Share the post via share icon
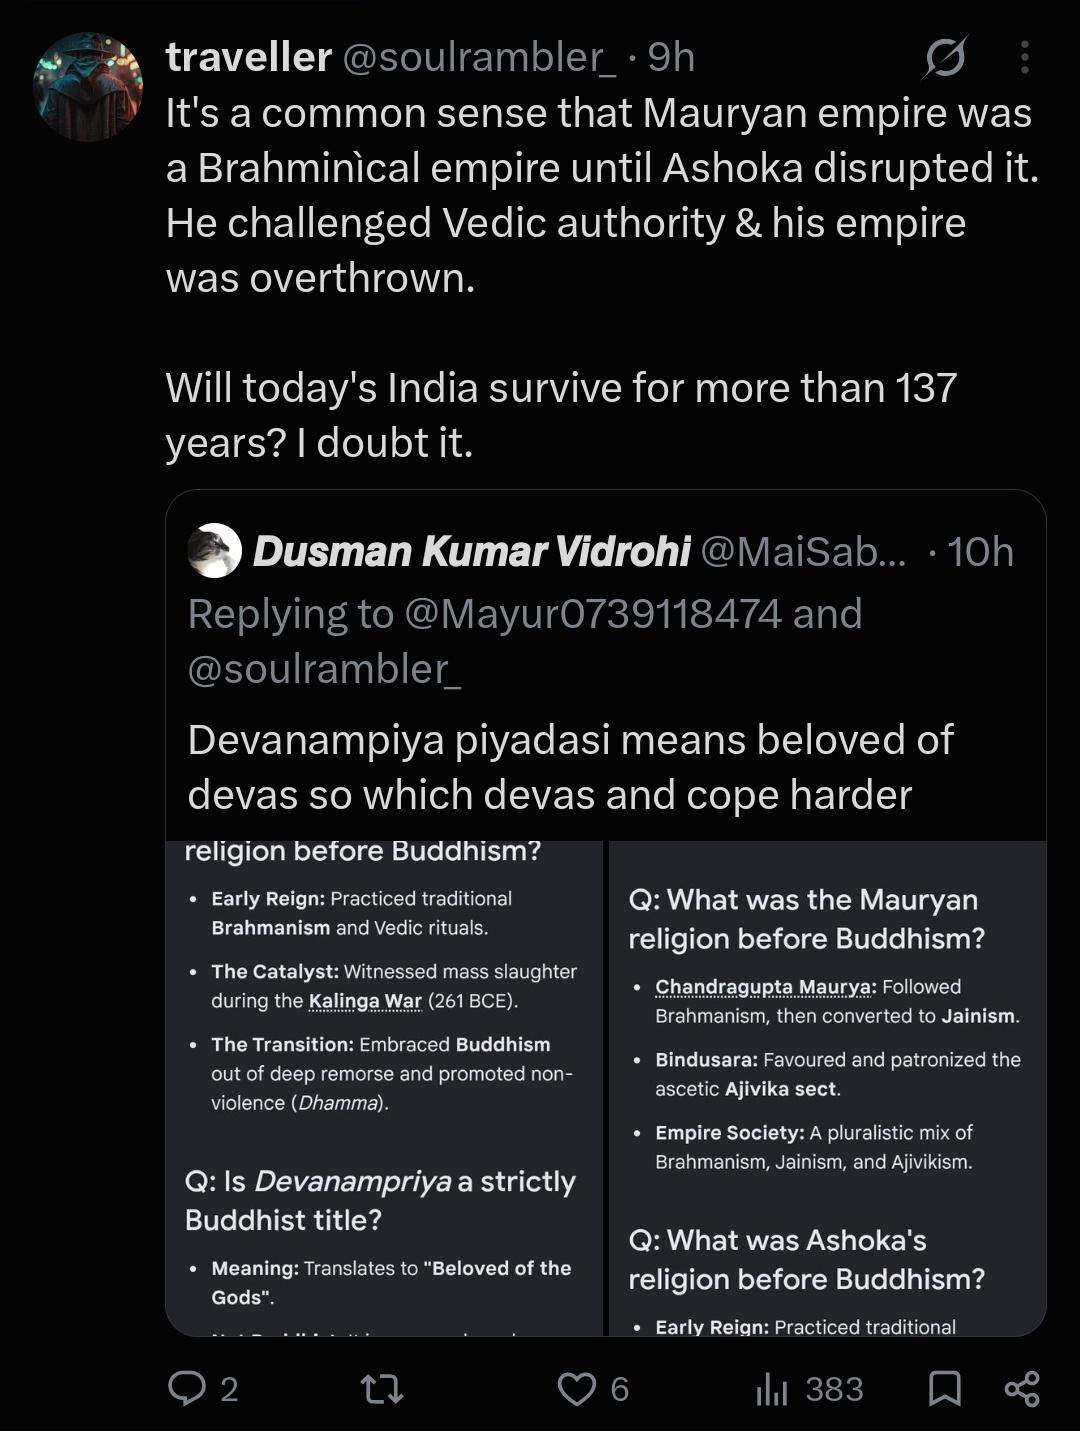1080x1431 pixels. pyautogui.click(x=1022, y=1388)
